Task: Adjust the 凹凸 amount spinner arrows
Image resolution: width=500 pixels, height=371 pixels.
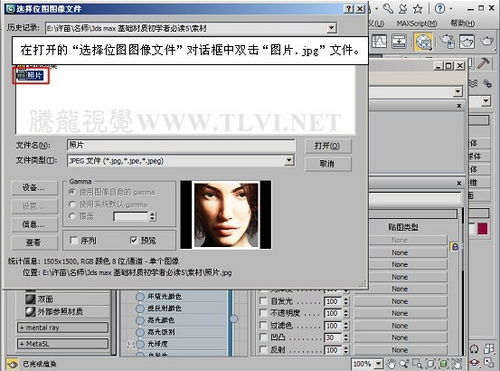Action: coord(346,338)
